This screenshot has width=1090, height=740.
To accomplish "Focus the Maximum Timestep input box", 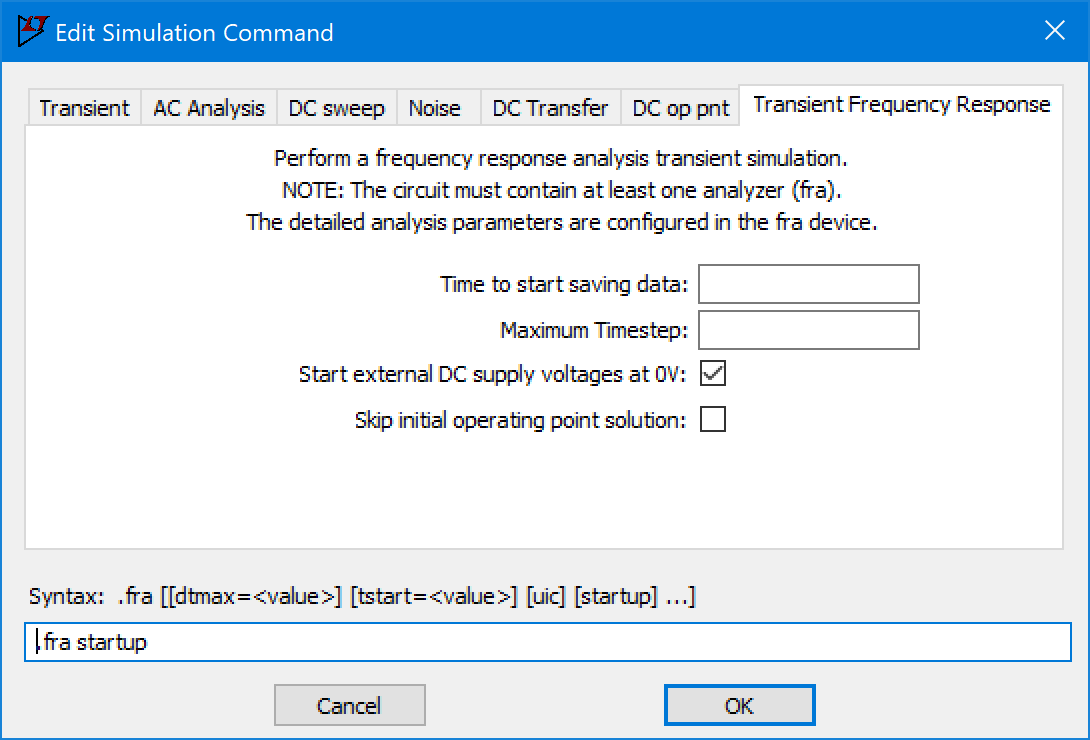I will click(x=808, y=330).
